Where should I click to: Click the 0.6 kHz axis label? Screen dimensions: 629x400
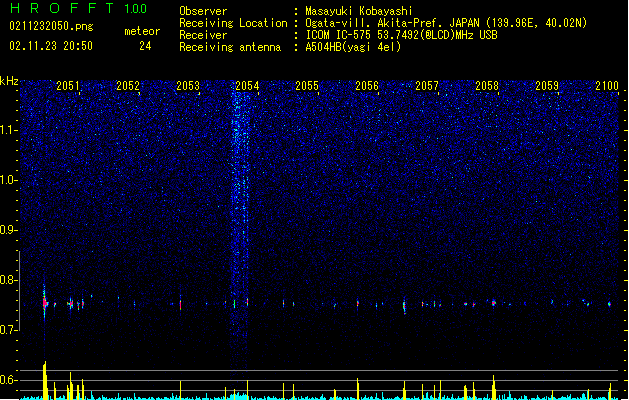coord(9,380)
